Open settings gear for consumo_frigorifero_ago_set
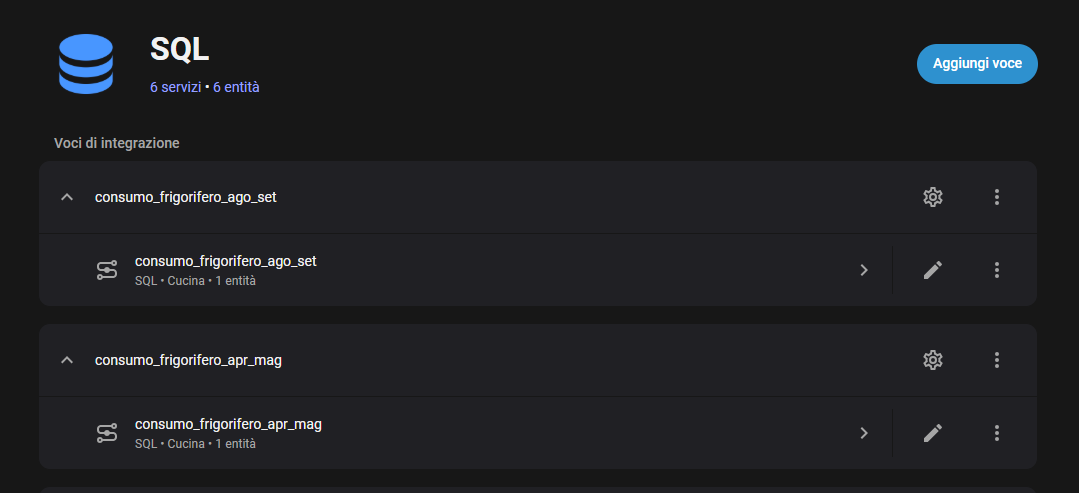 933,197
